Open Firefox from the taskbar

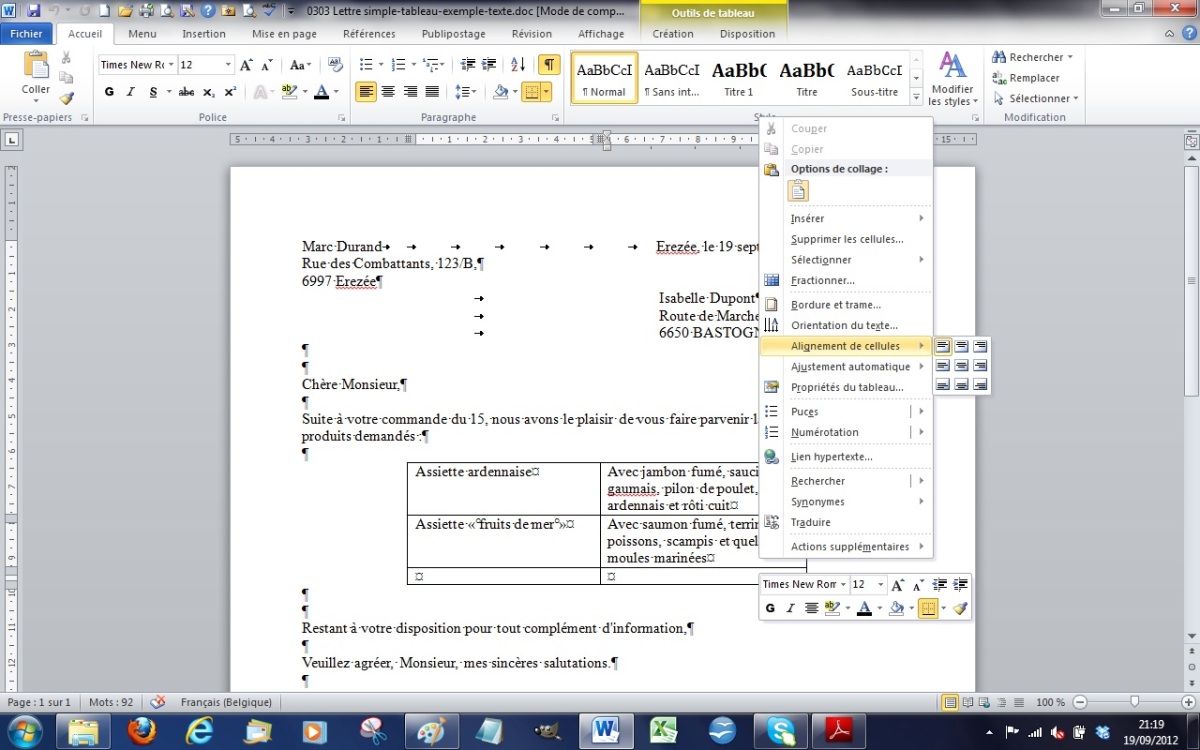(142, 731)
